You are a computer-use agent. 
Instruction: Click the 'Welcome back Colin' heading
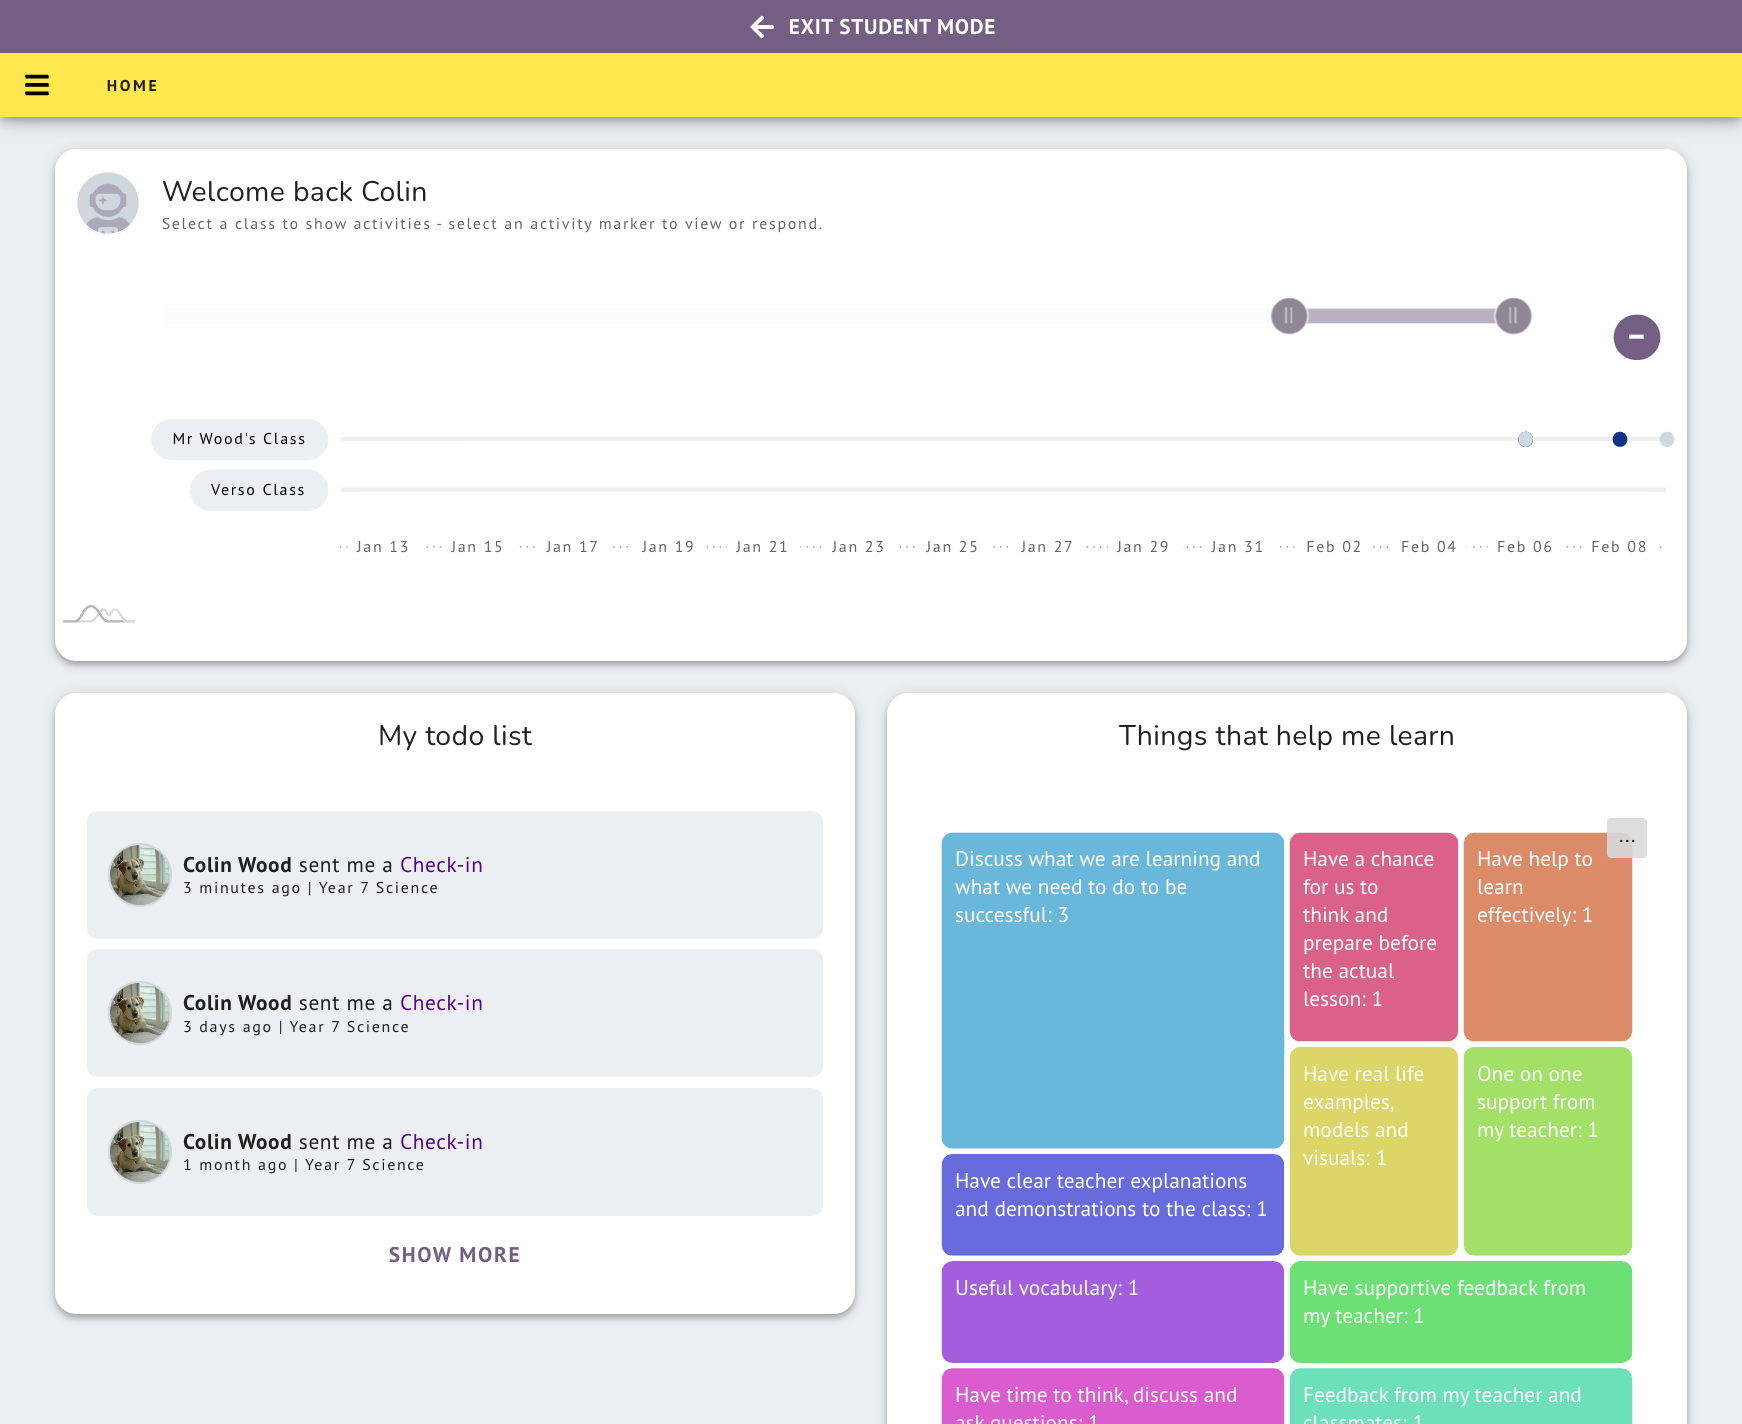[294, 191]
